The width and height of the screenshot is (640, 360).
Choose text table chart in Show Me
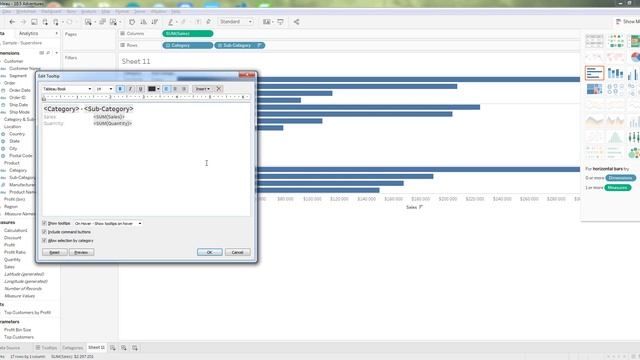click(x=594, y=41)
